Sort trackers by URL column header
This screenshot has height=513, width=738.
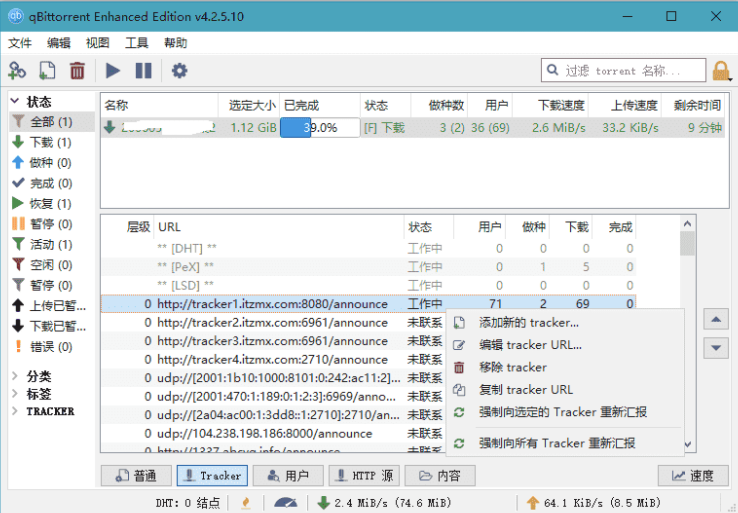tap(279, 227)
